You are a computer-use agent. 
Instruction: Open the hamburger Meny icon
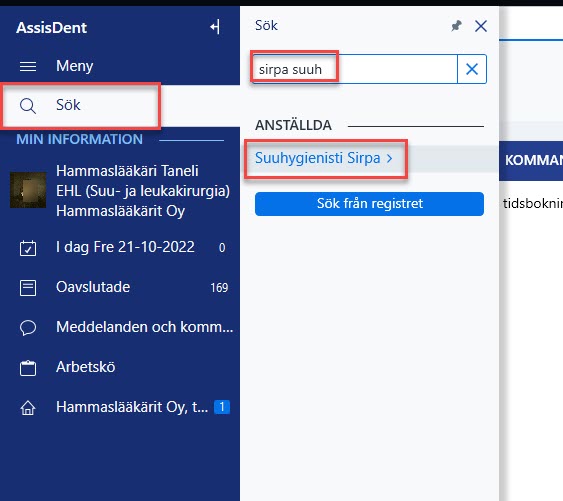(28, 66)
